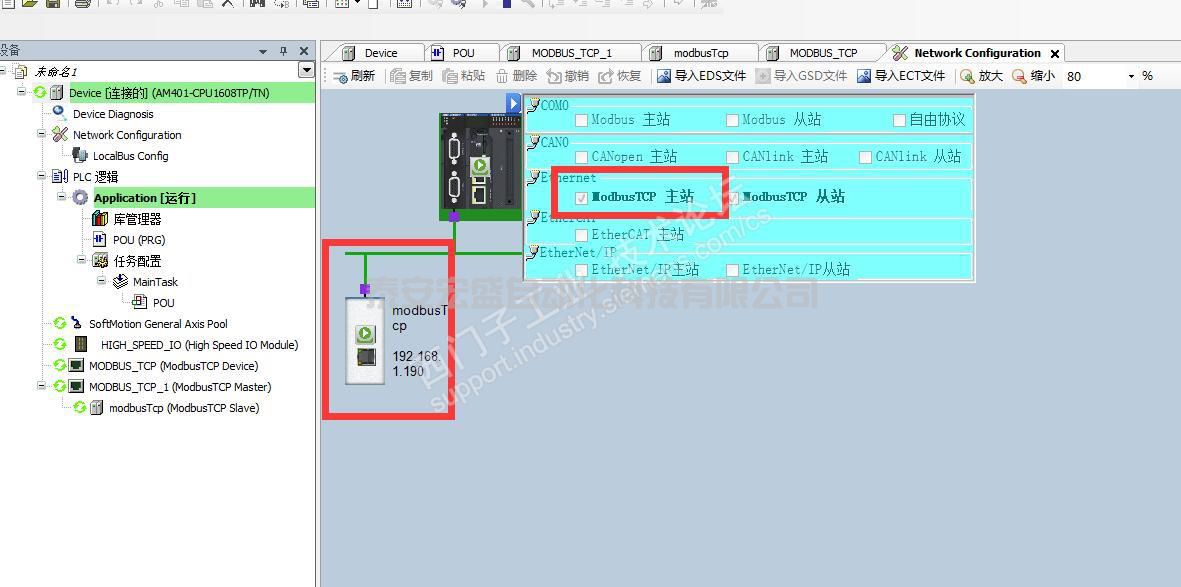Click the 缩小 zoom out magnifier icon
This screenshot has height=587, width=1181.
1019,76
